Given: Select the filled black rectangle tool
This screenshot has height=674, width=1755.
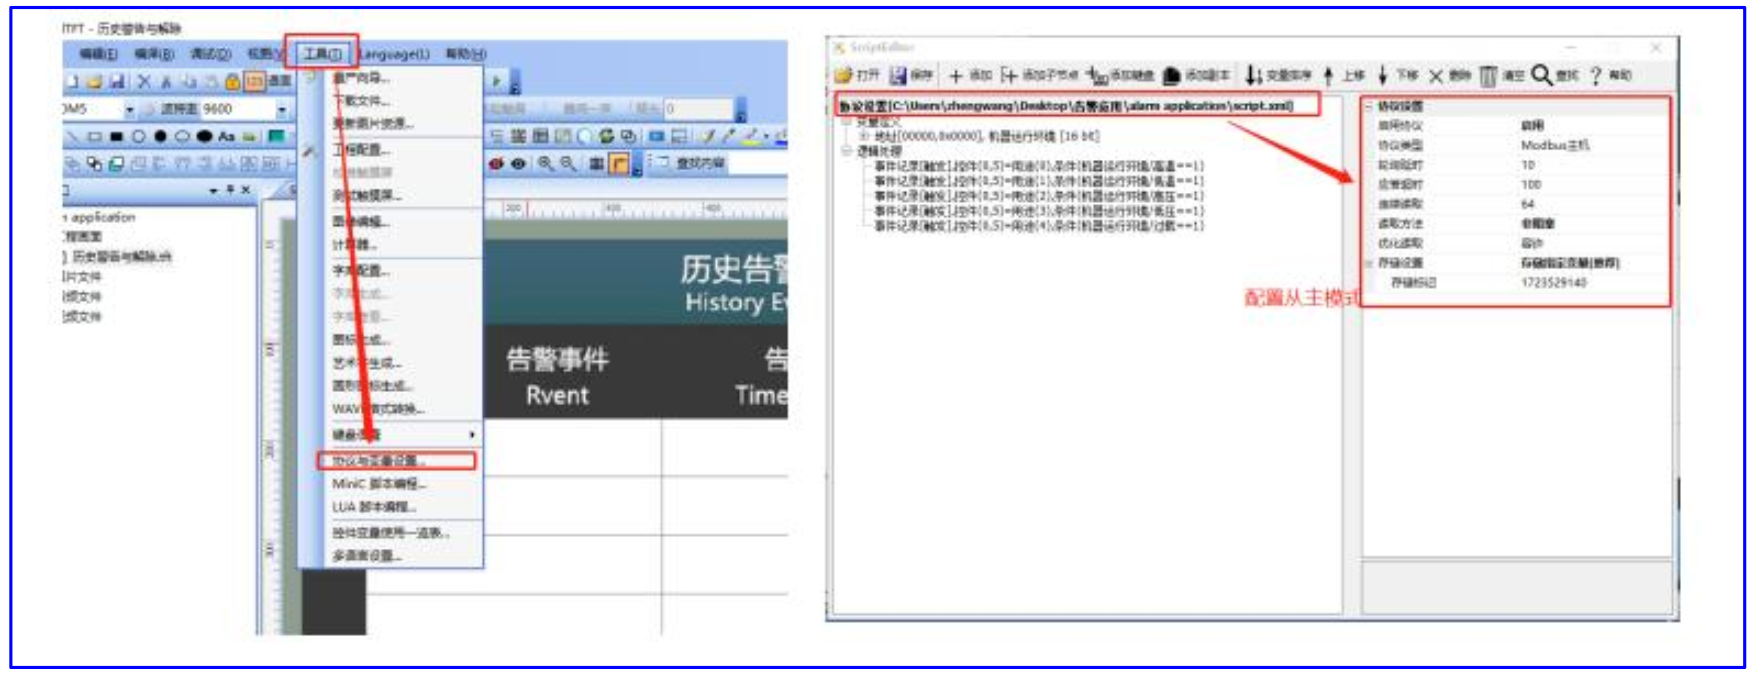Looking at the screenshot, I should pyautogui.click(x=116, y=135).
